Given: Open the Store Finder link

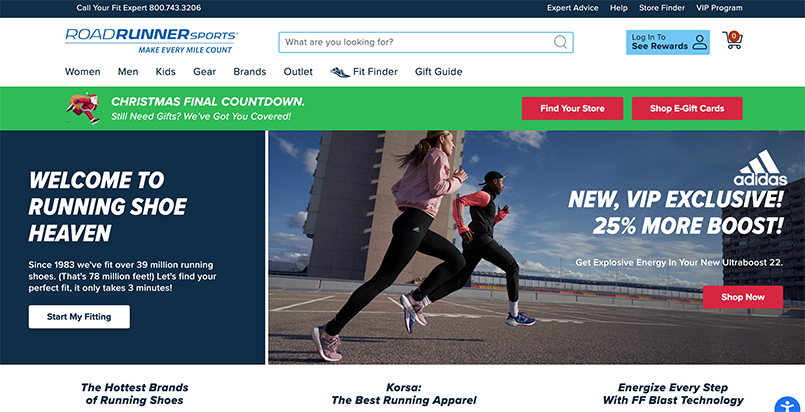Looking at the screenshot, I should pos(662,8).
